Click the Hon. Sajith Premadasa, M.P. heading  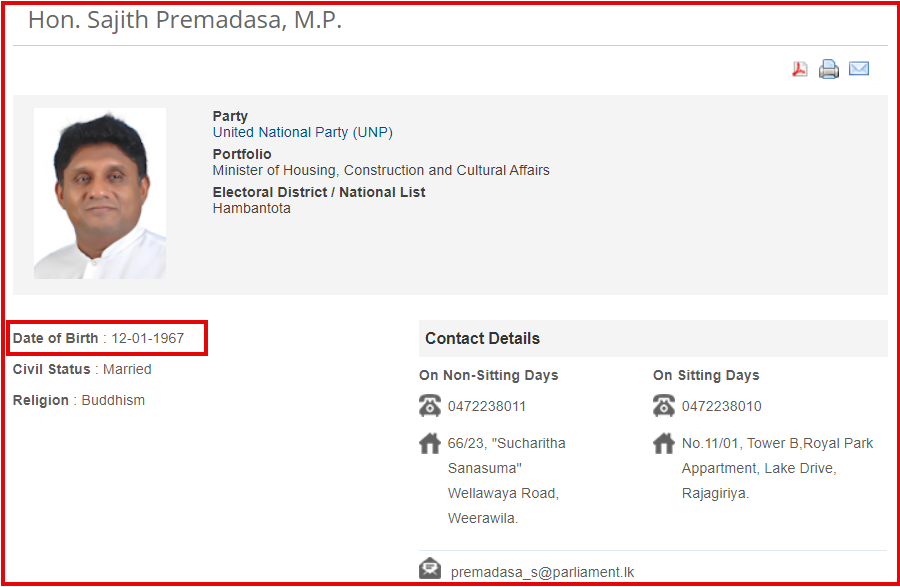click(185, 20)
